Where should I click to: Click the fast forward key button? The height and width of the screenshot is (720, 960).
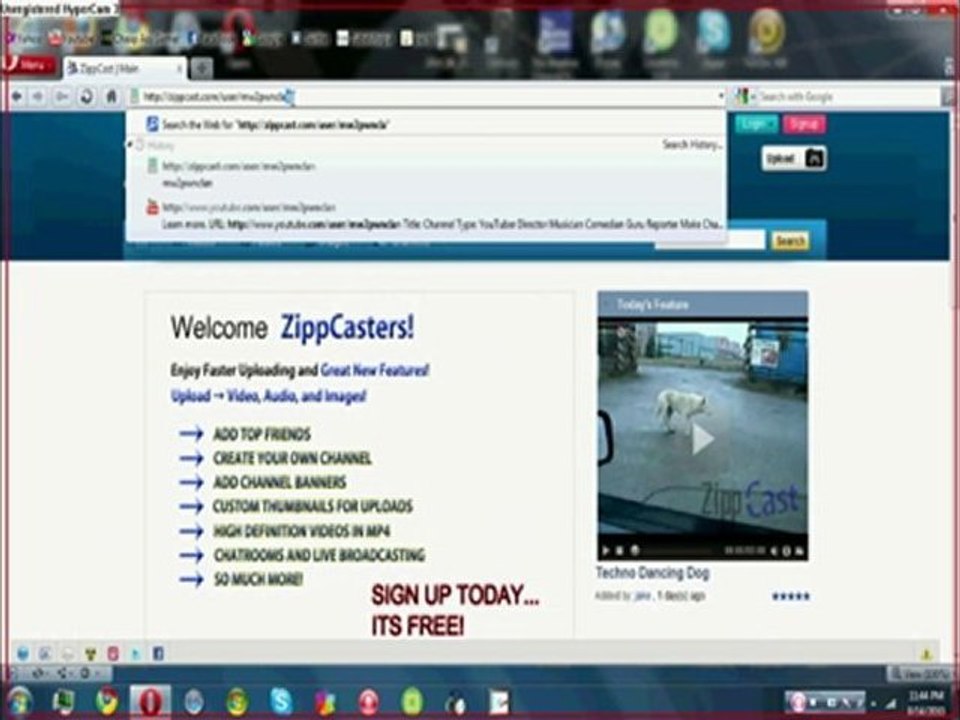point(62,97)
